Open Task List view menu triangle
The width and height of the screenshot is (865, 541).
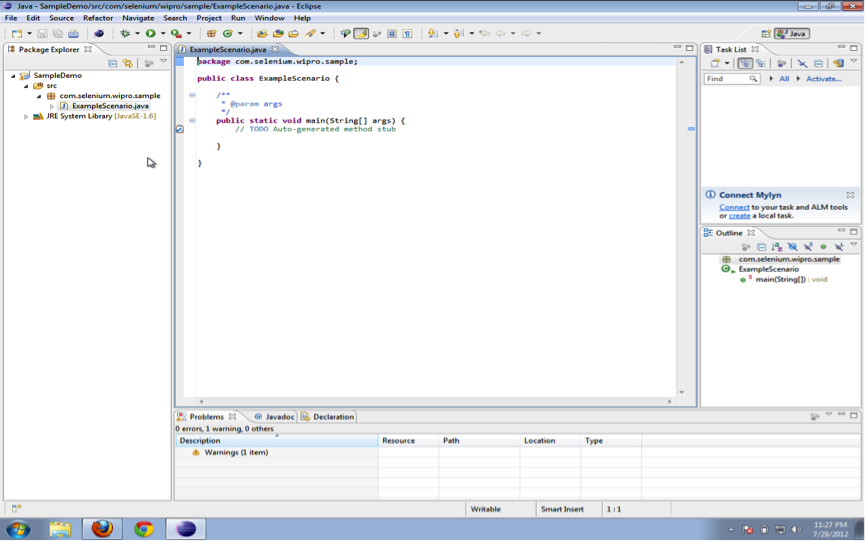coord(853,62)
